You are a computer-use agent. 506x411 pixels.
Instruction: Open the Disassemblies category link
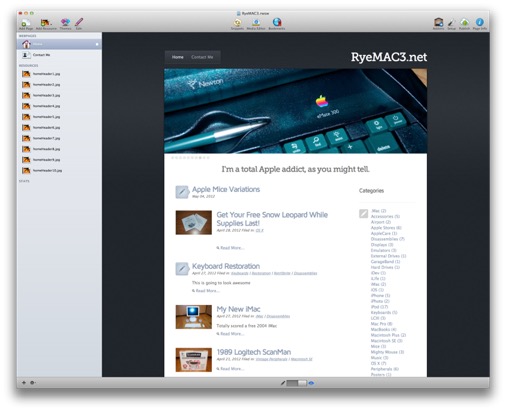[387, 239]
